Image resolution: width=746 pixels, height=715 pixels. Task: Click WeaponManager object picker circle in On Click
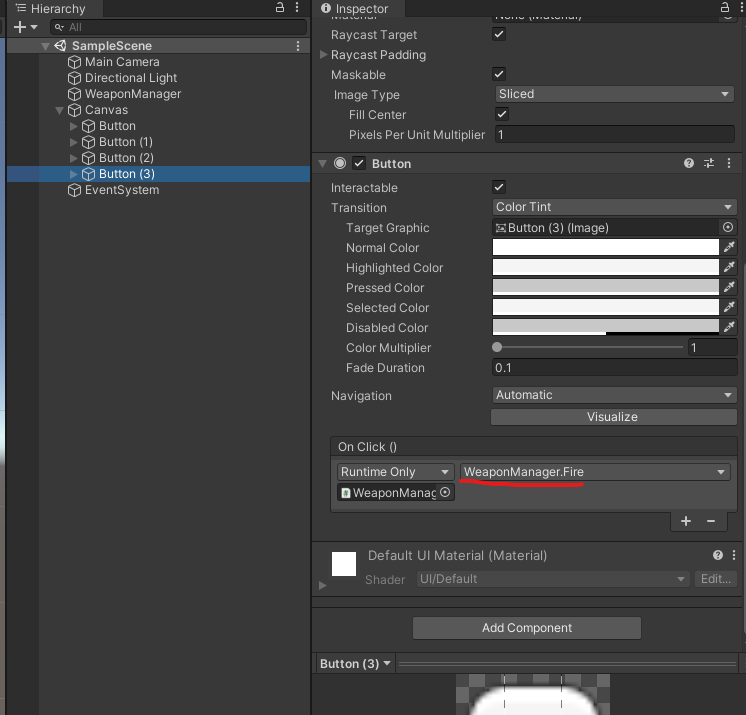point(445,492)
